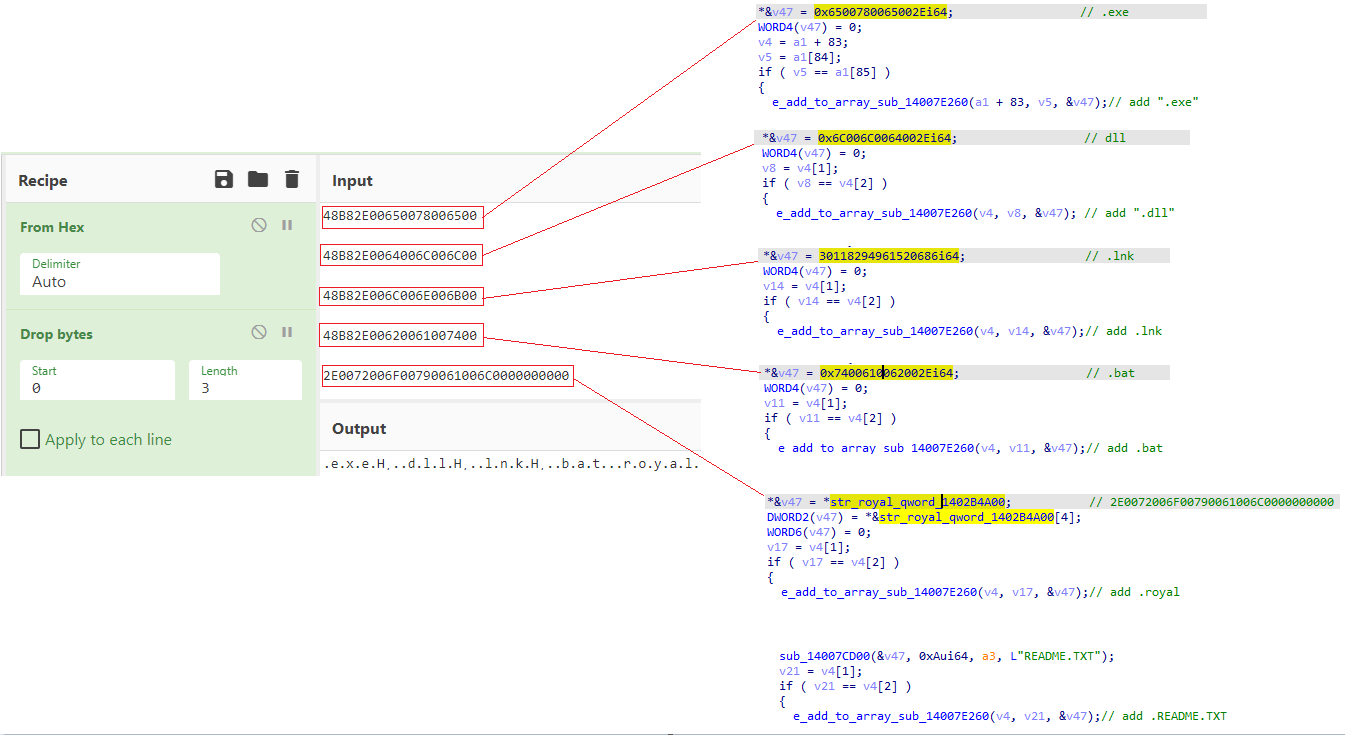1345x735 pixels.
Task: Enable the Apply to each line checkbox
Action: [30, 439]
